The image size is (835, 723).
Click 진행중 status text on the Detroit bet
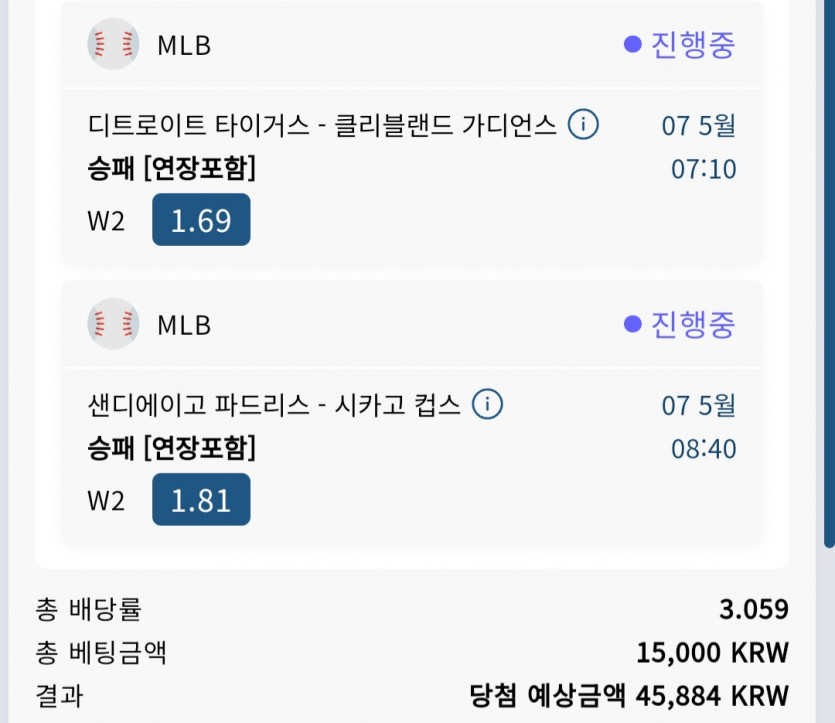[x=693, y=45]
